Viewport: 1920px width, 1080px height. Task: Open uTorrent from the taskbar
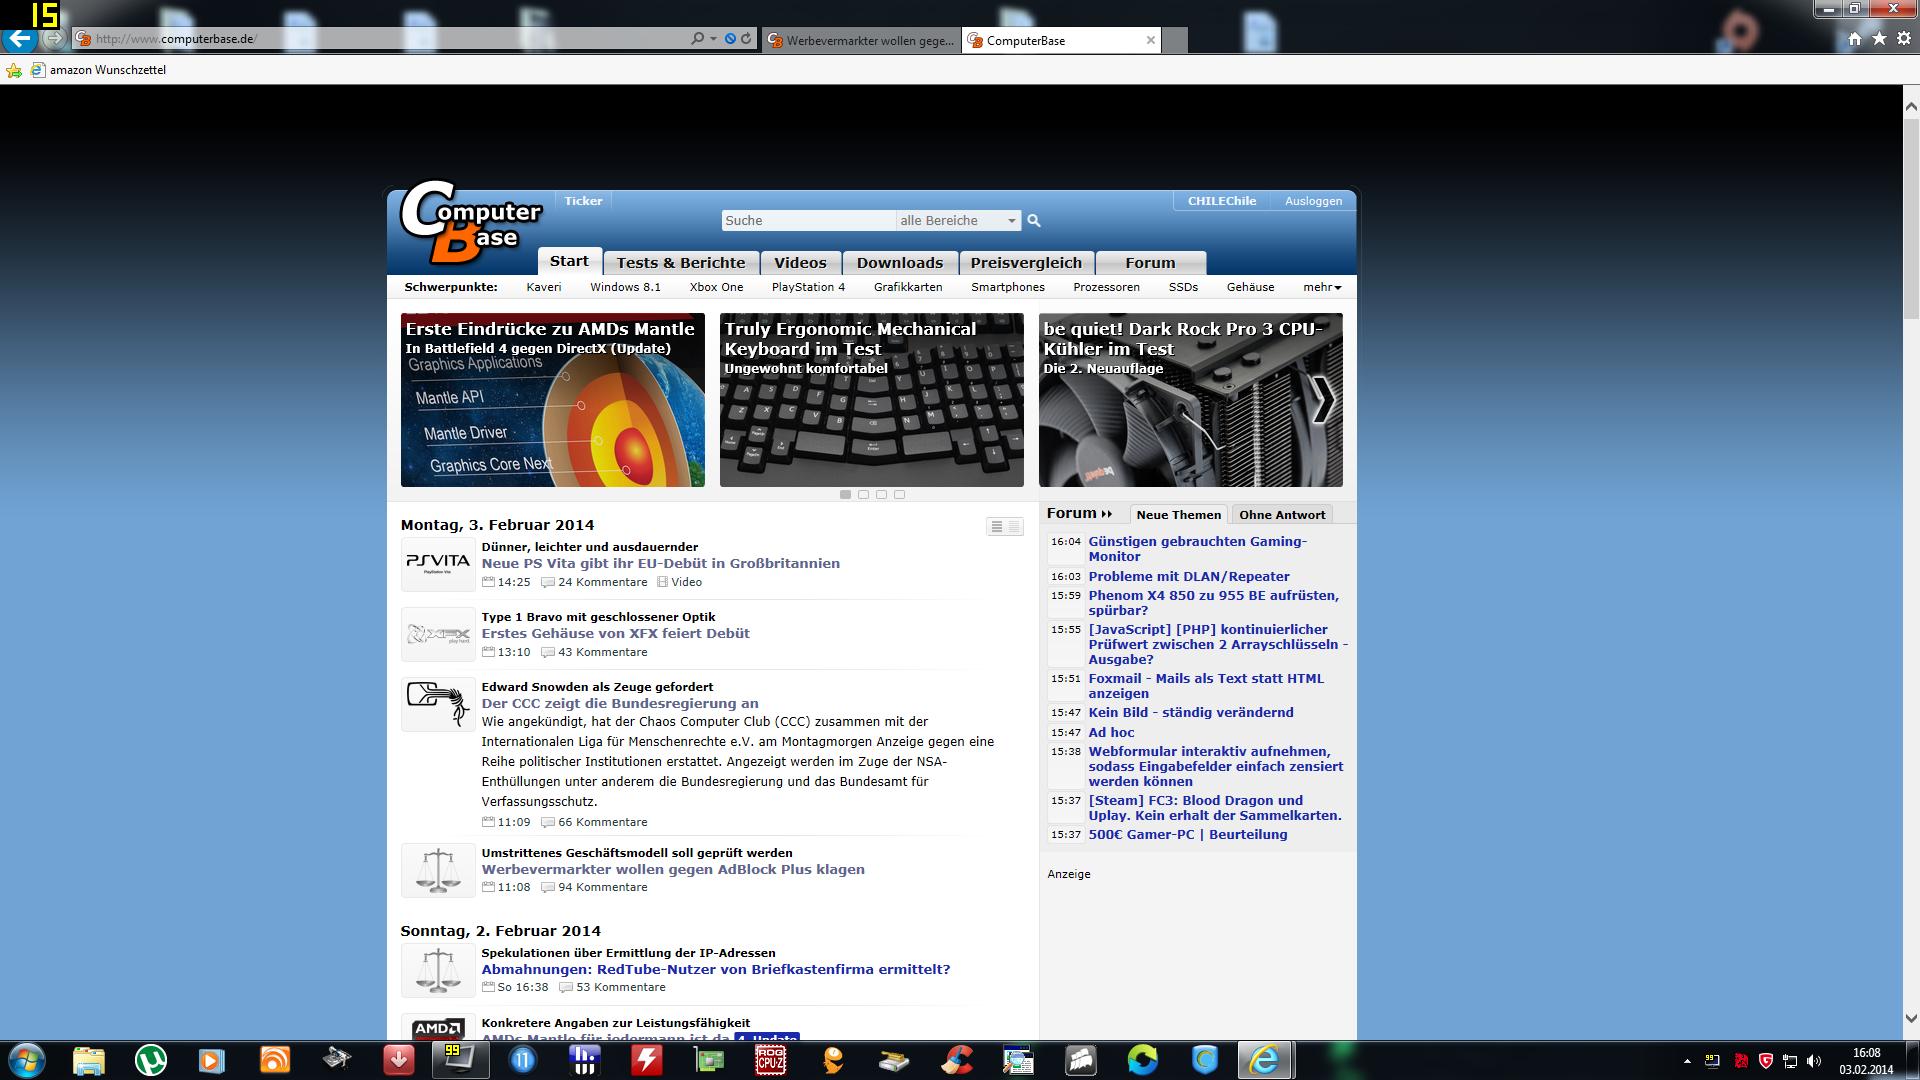coord(151,1059)
